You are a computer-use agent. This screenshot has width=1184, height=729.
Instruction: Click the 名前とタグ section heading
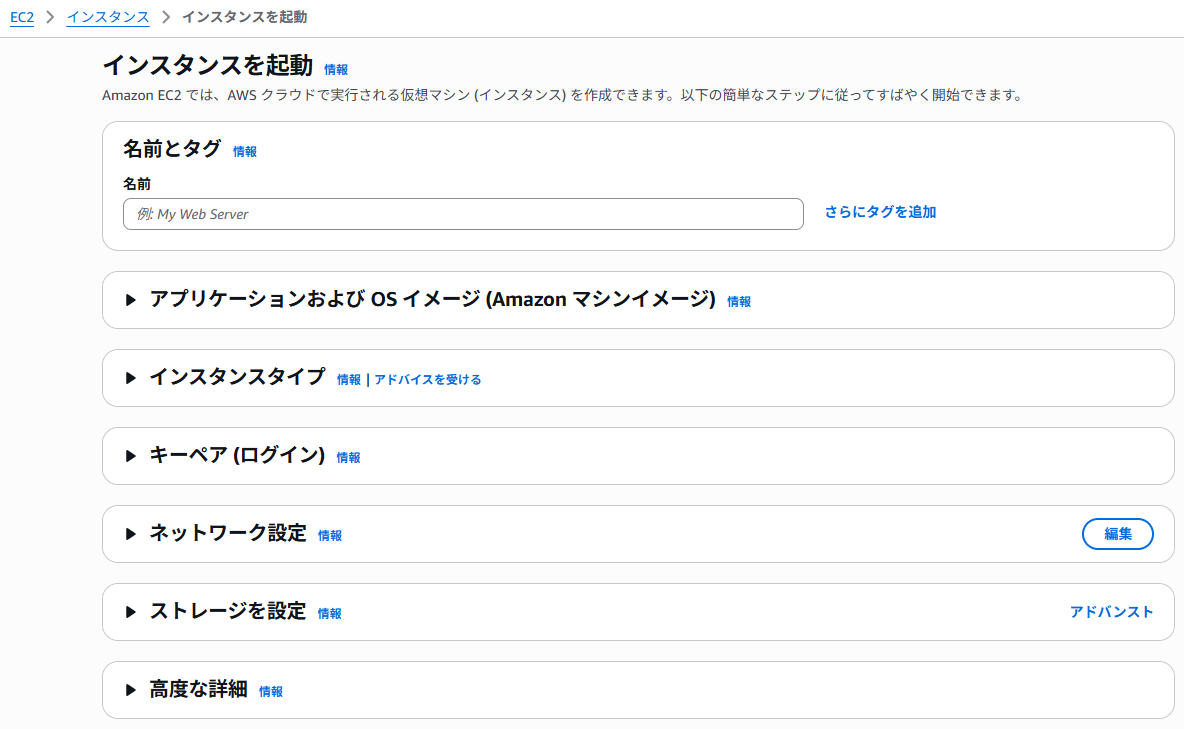tap(172, 149)
